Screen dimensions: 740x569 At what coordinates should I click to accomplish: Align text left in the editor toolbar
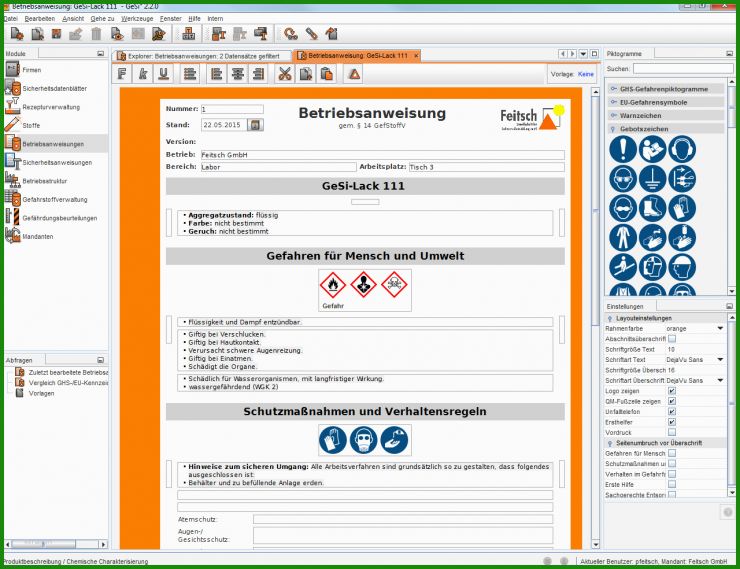point(217,74)
